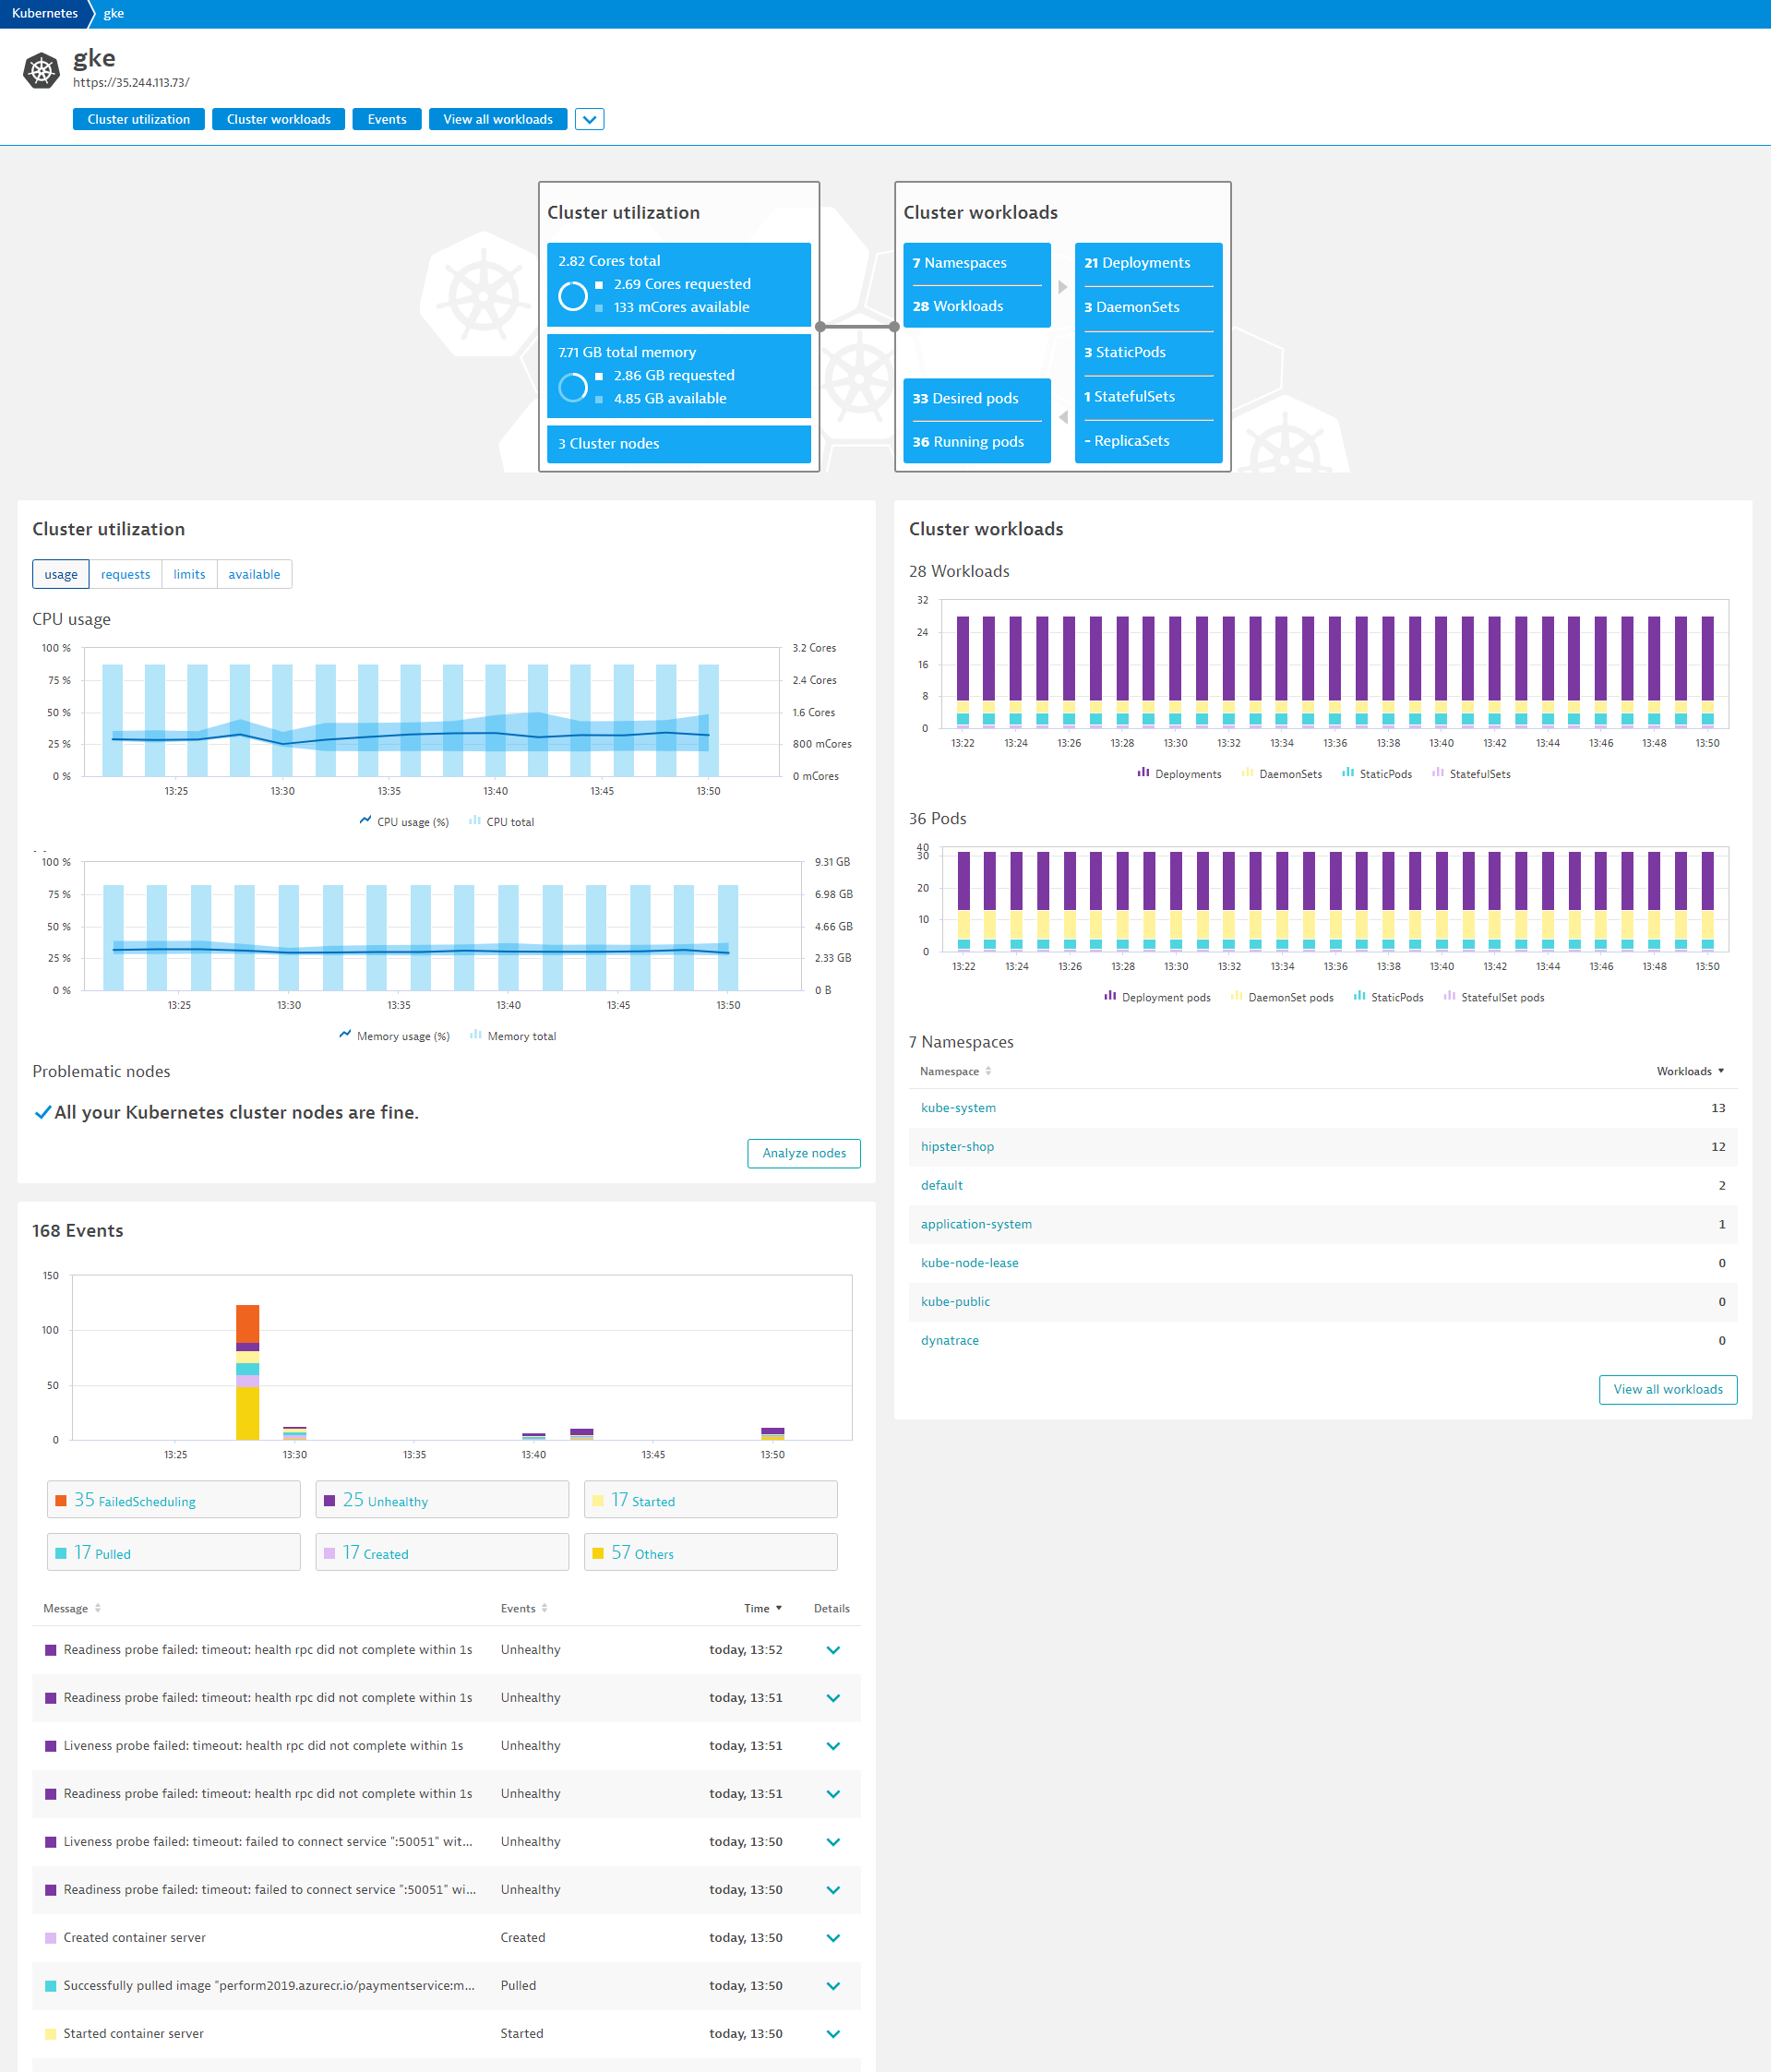Click teal marker of Successfully pulled image row
The width and height of the screenshot is (1771, 2072).
pyautogui.click(x=51, y=1986)
